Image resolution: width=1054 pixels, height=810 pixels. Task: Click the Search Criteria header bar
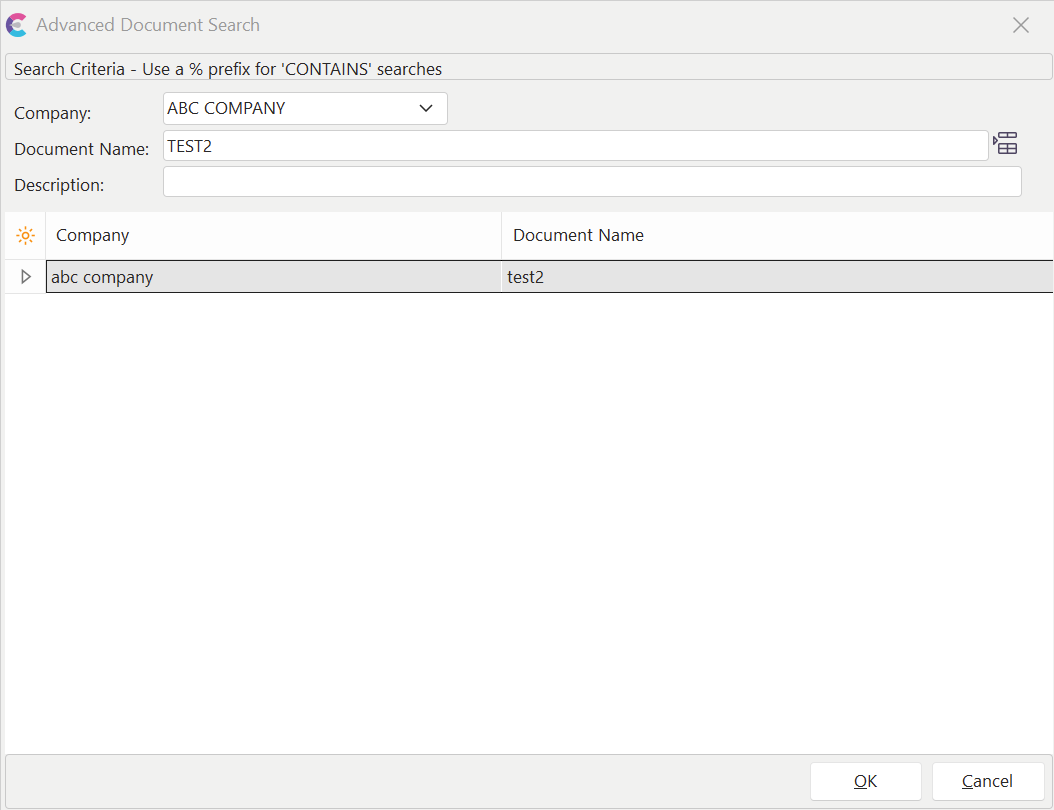tap(528, 69)
